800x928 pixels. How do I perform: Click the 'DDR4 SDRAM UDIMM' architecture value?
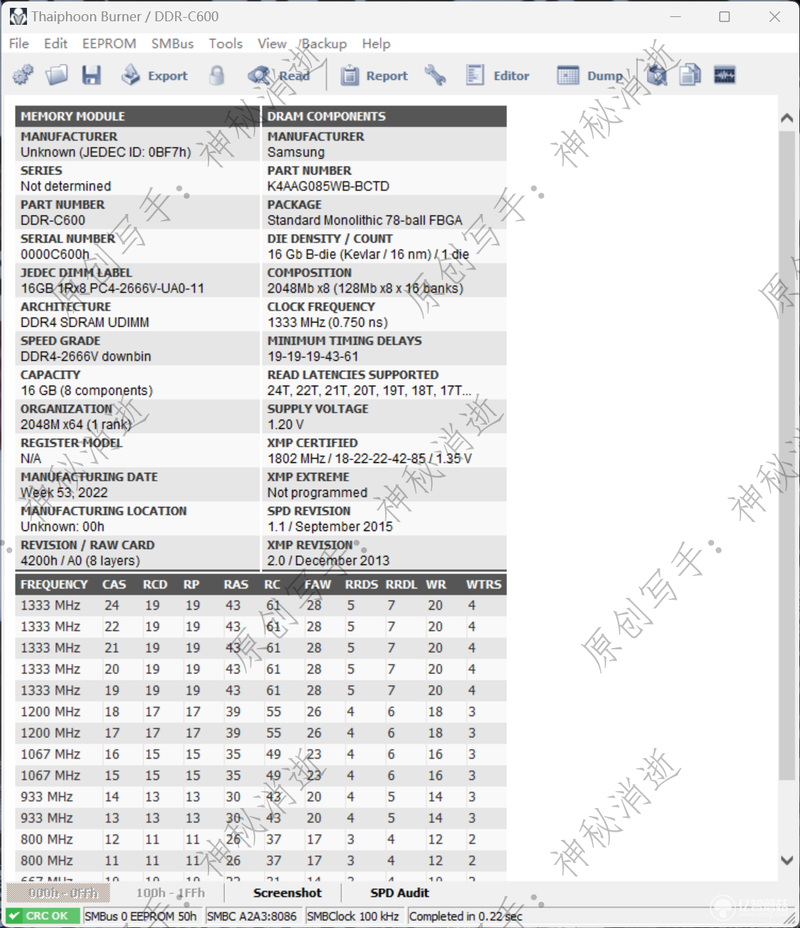click(x=85, y=322)
